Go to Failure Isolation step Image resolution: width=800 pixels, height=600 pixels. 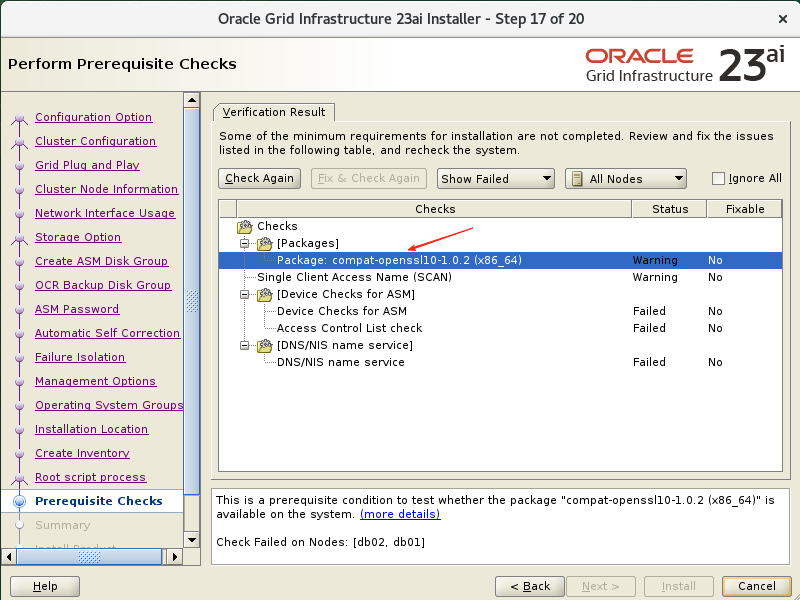click(x=80, y=357)
